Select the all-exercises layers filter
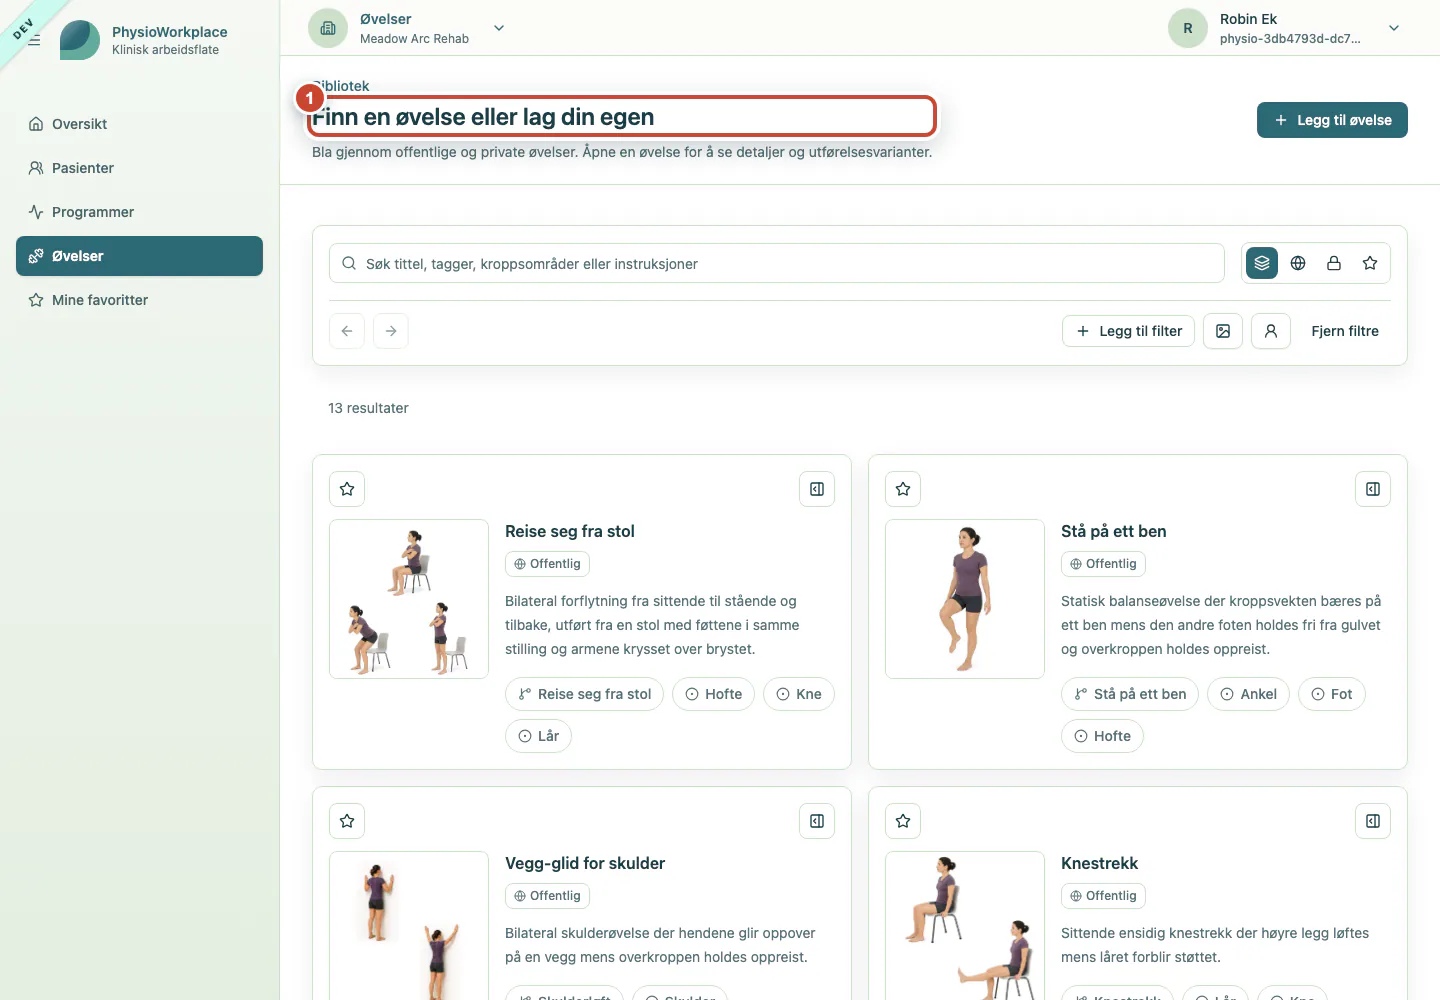The image size is (1440, 1000). pos(1262,263)
